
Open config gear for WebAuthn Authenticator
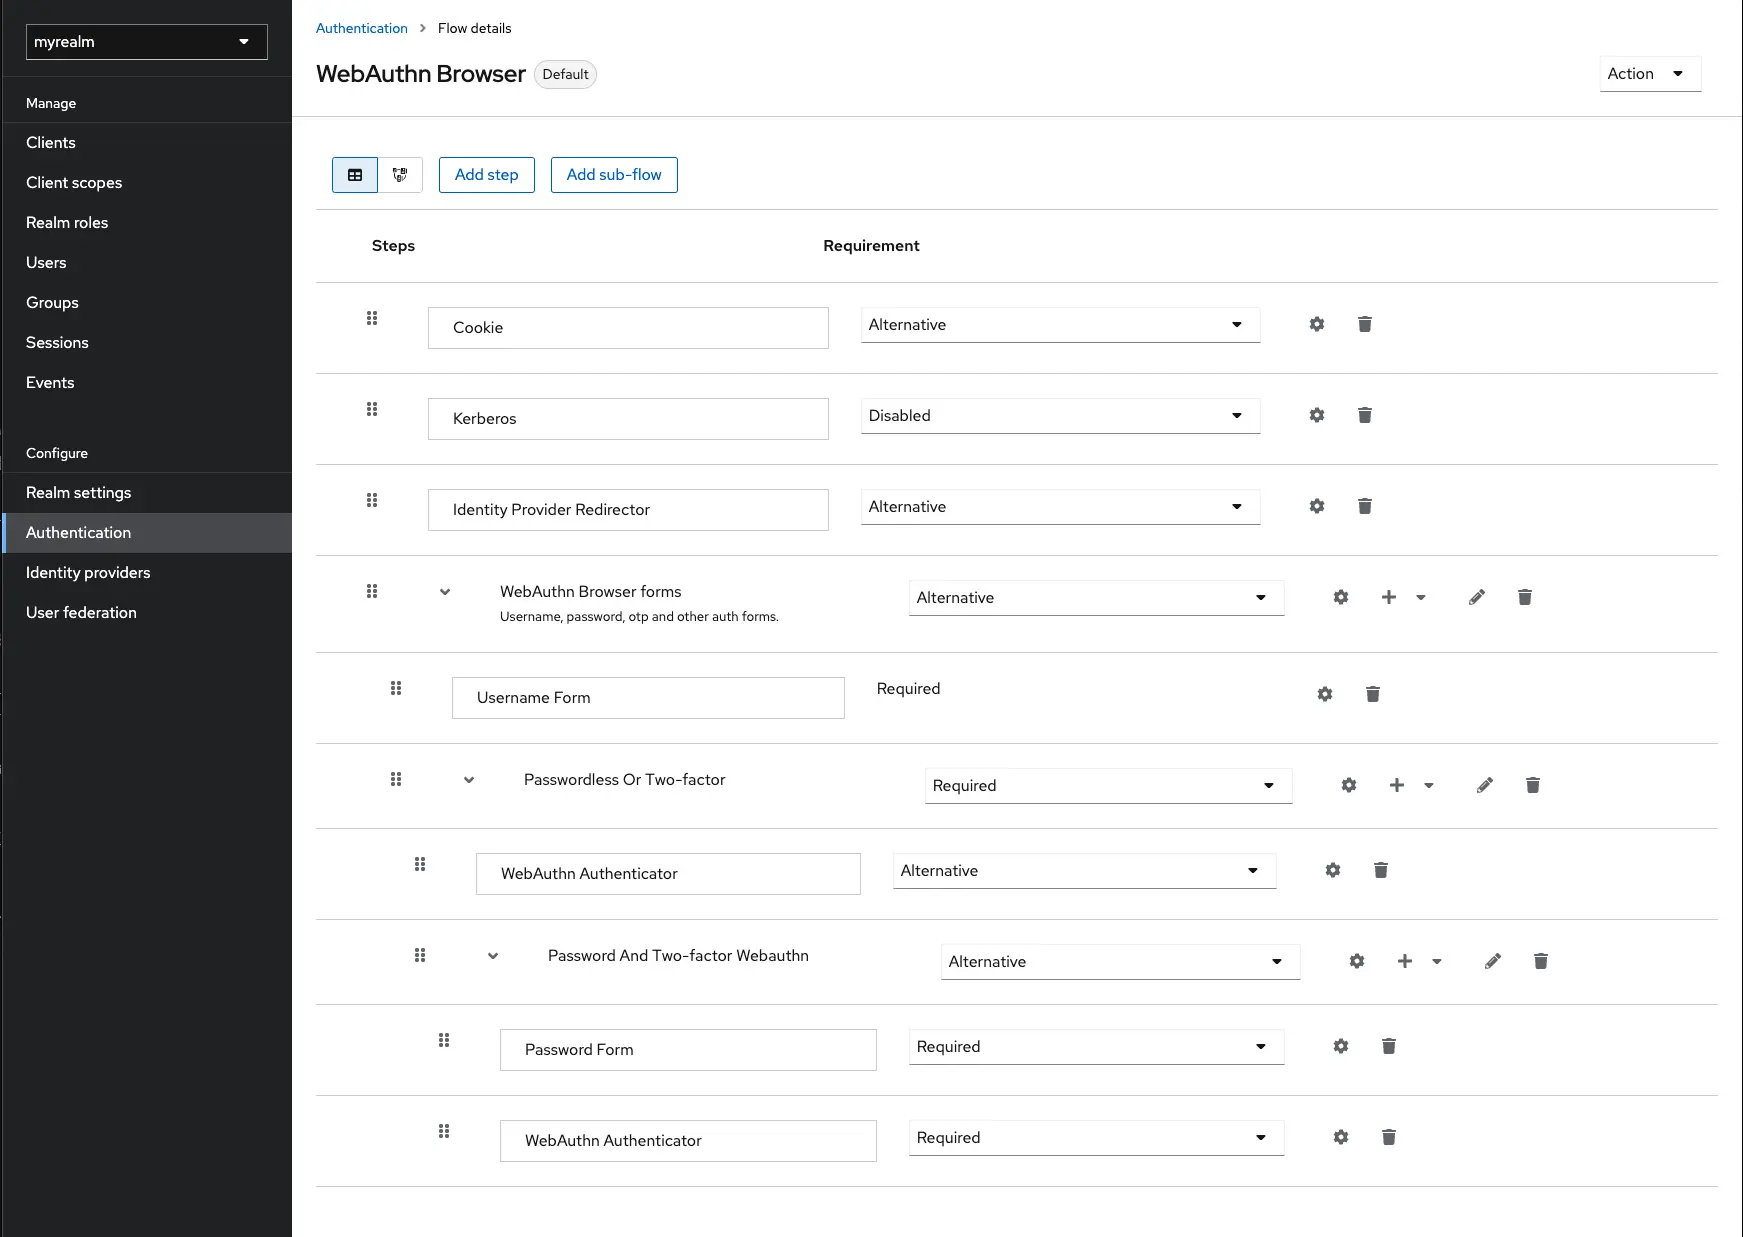coord(1333,870)
